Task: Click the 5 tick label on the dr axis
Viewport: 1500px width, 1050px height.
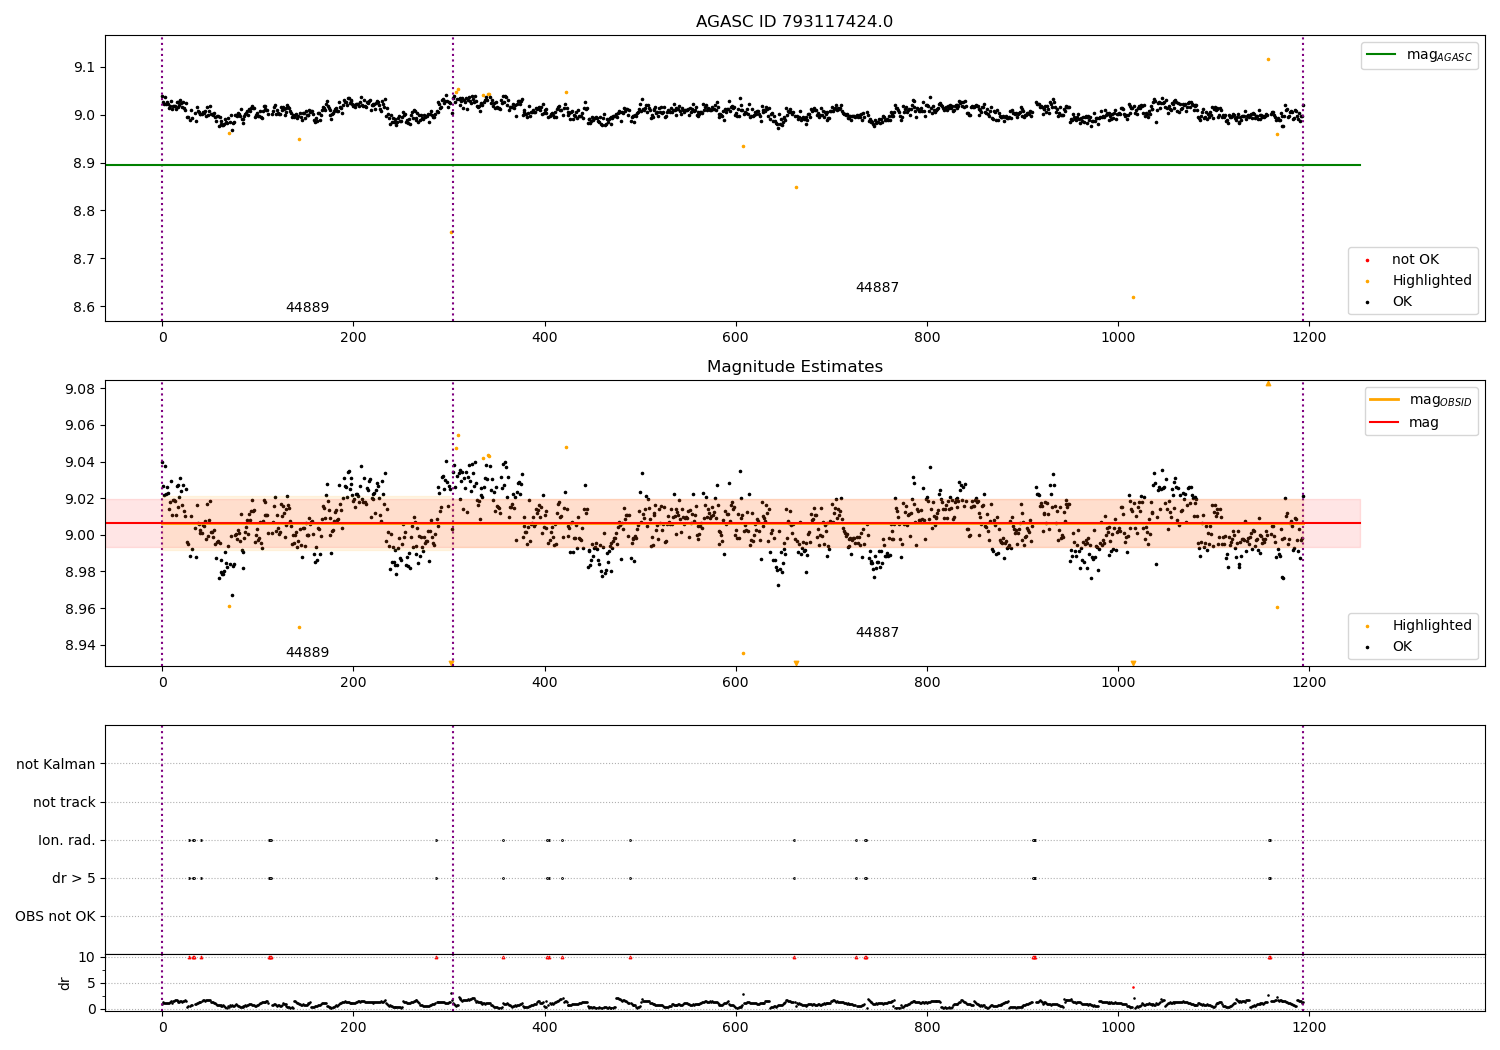Action: coord(91,984)
